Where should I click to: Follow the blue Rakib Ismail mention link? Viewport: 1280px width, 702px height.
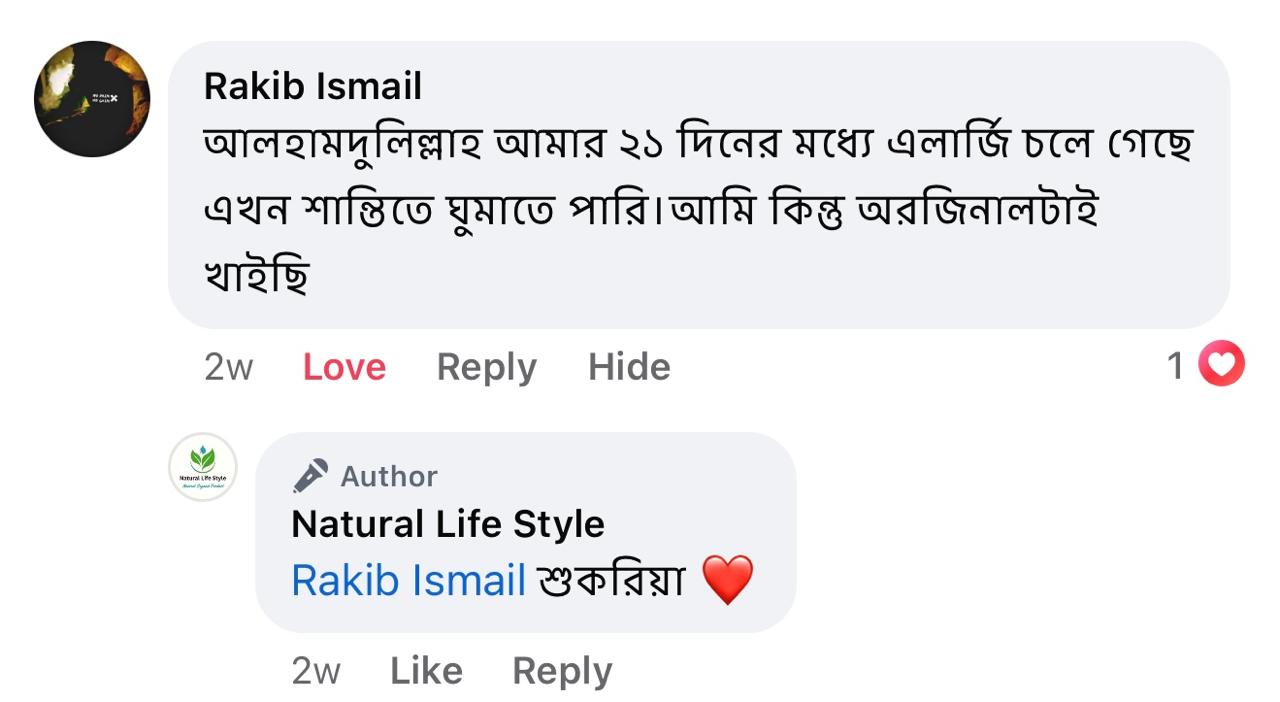(x=408, y=580)
